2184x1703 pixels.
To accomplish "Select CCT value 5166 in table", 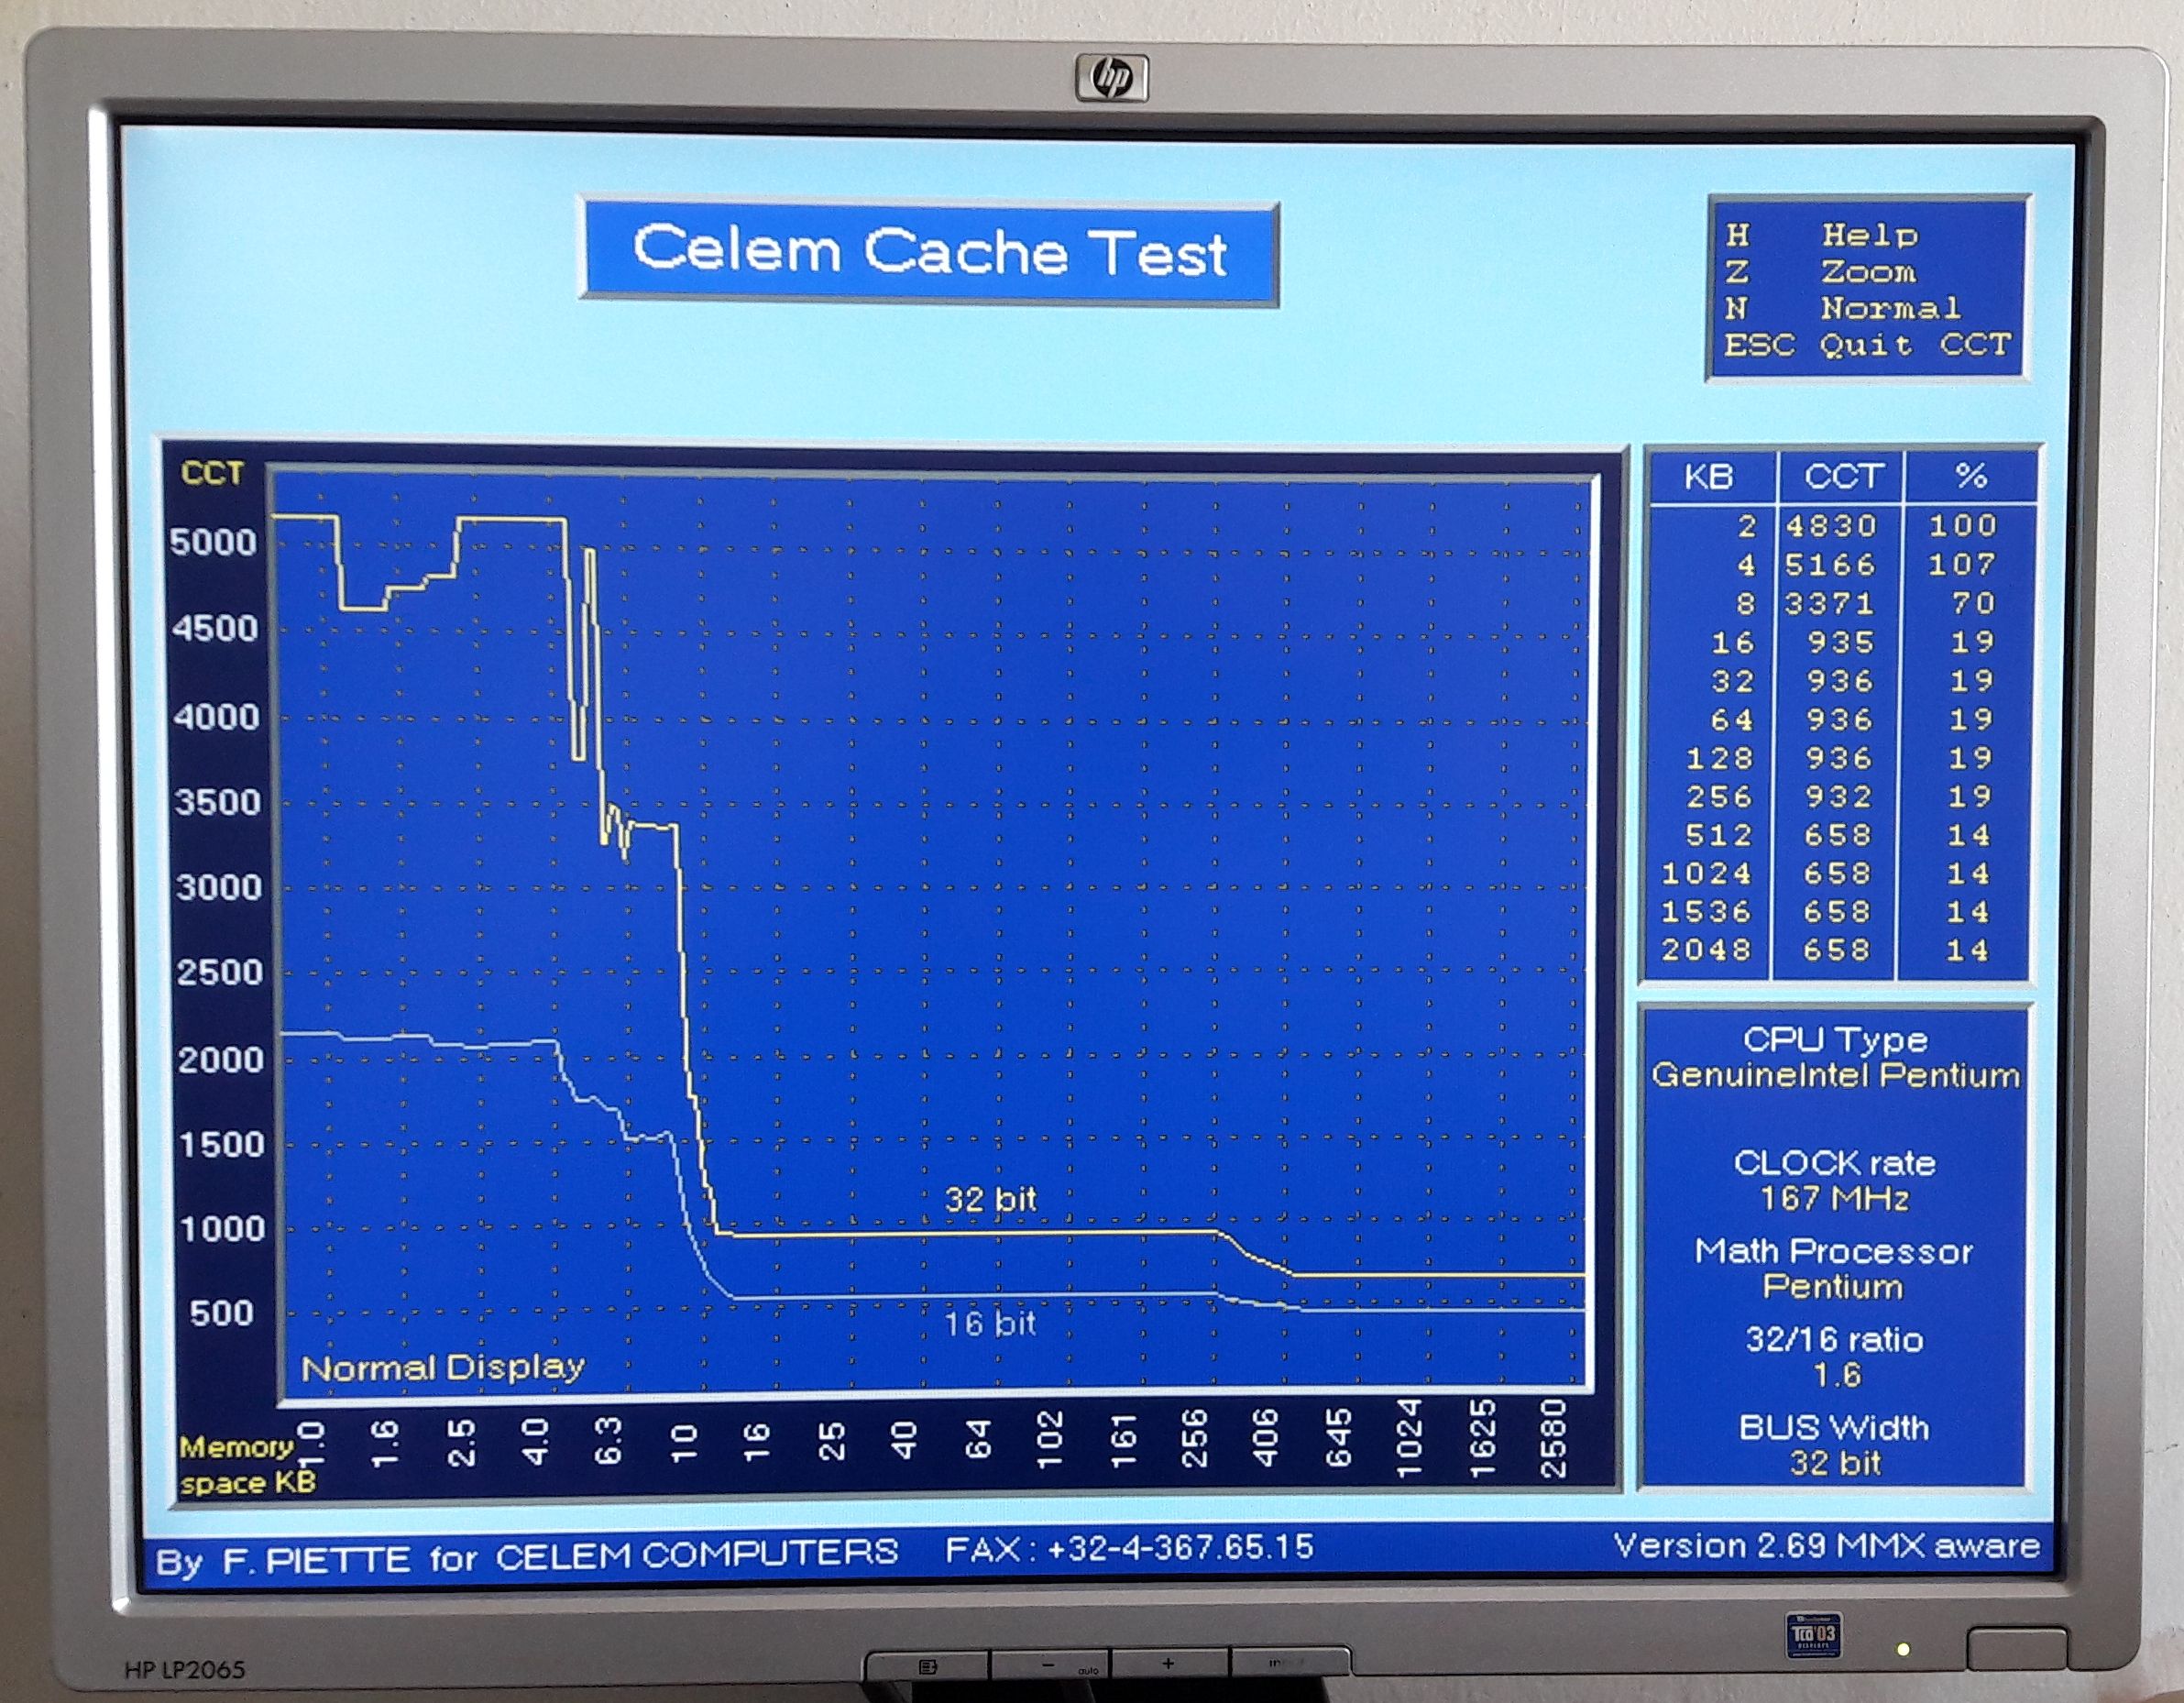I will 1831,565.
